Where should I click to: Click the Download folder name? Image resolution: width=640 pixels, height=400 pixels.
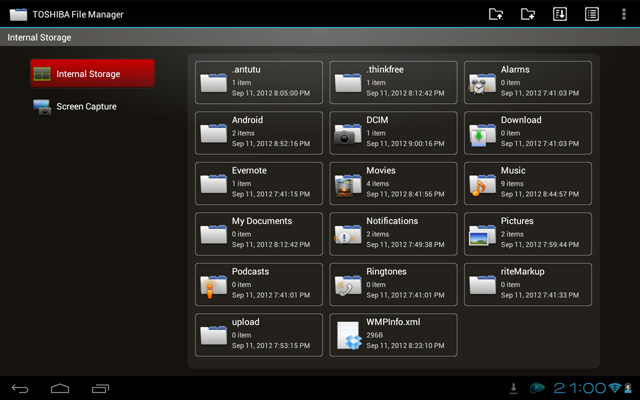[521, 120]
